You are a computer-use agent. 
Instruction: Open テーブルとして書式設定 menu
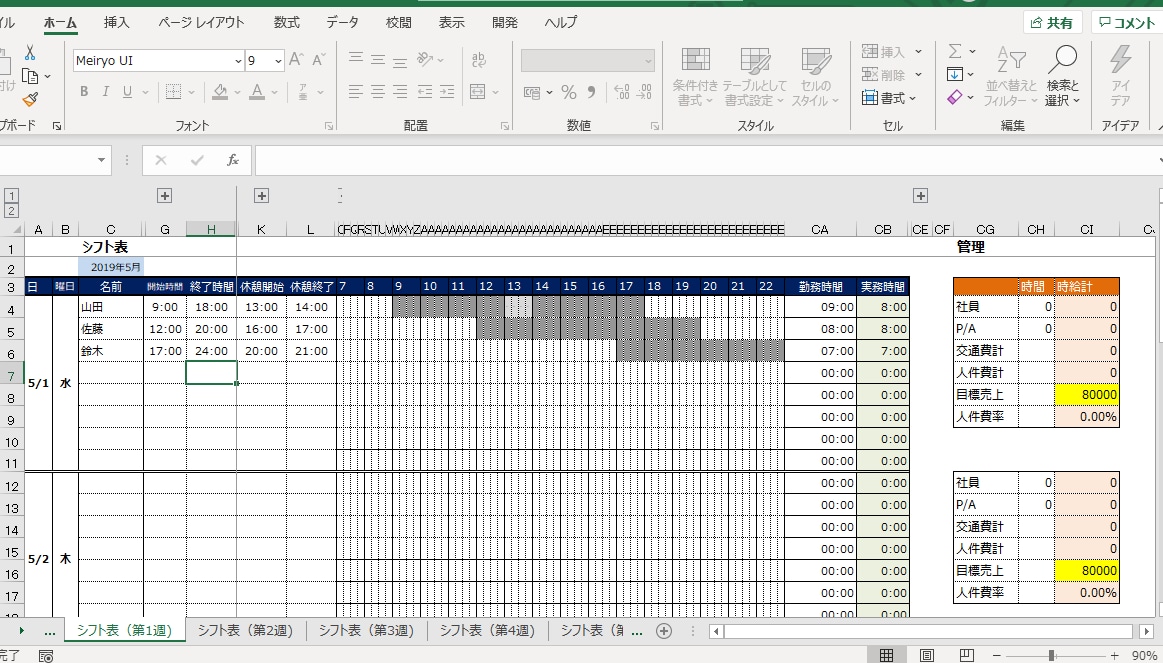point(754,77)
